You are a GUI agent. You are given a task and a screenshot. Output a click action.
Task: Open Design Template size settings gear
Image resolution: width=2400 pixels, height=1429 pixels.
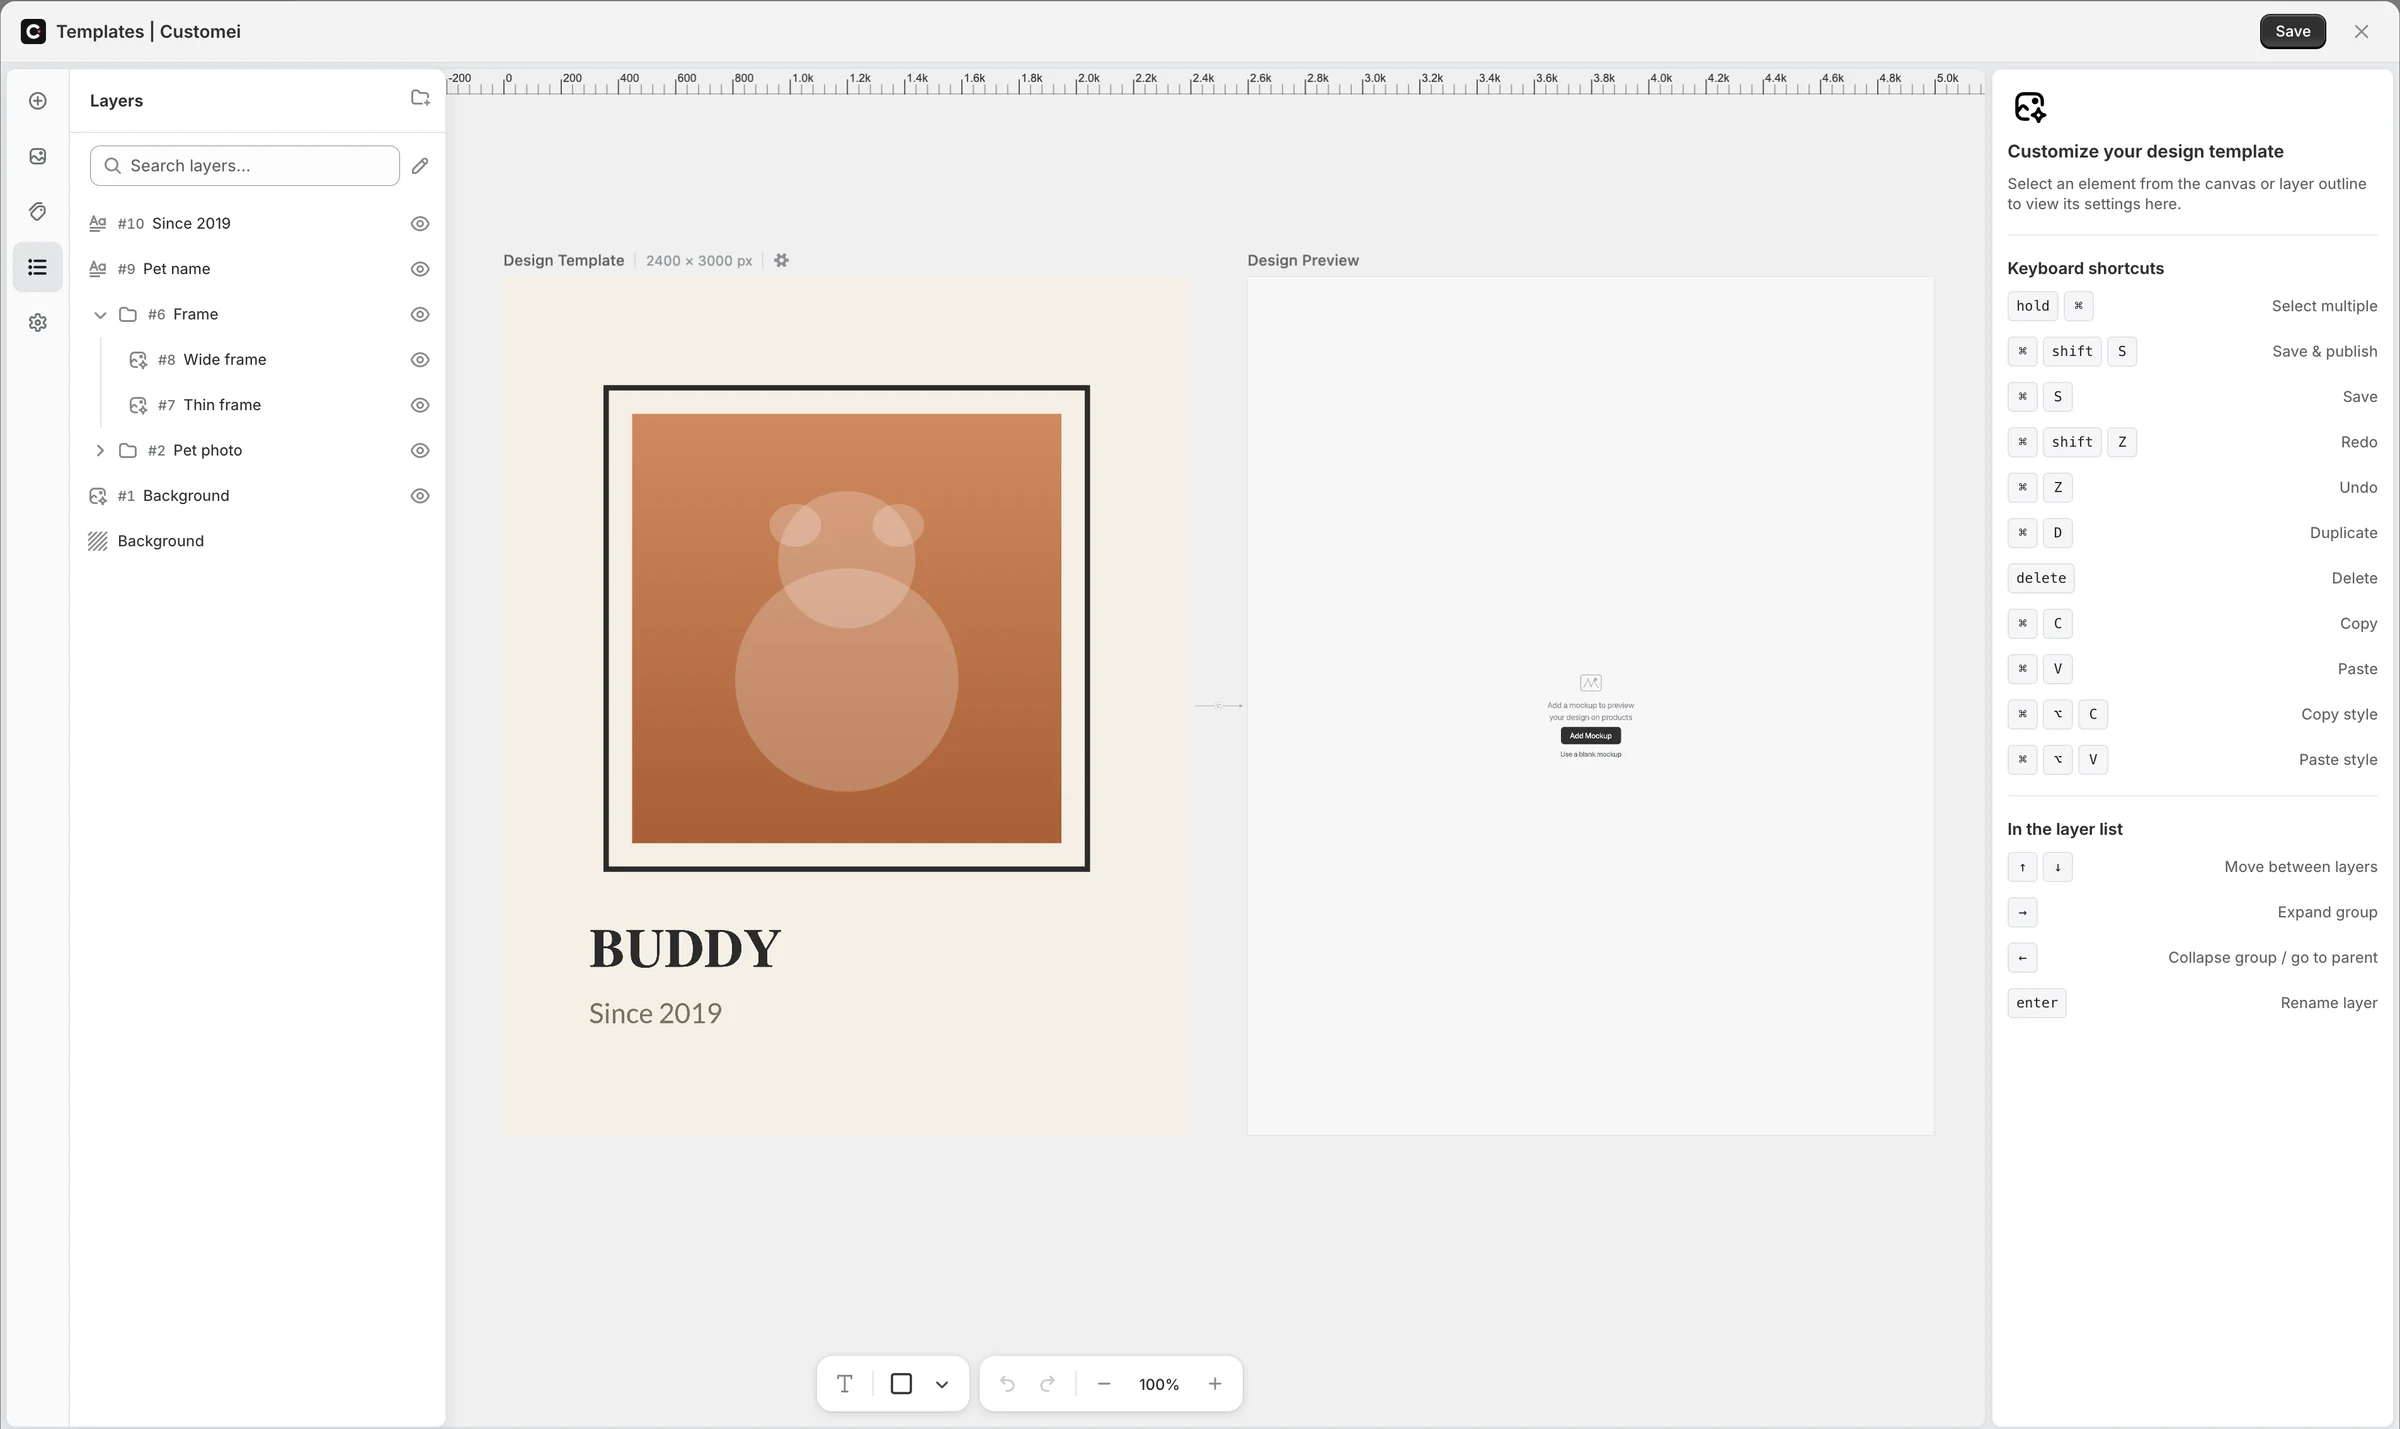click(x=782, y=260)
